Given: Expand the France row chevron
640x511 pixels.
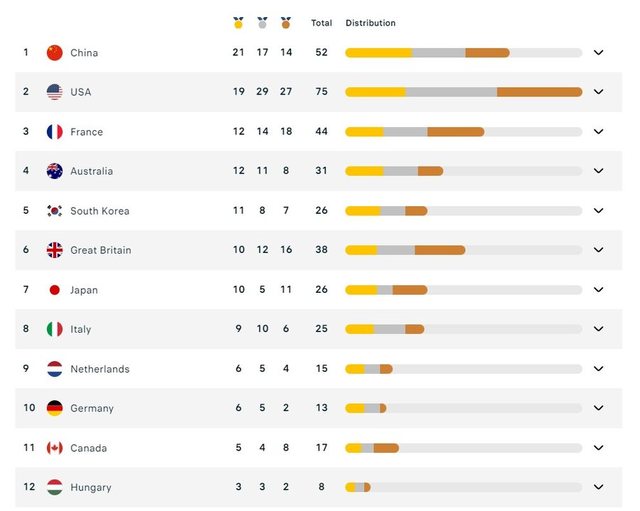Looking at the screenshot, I should coord(598,131).
